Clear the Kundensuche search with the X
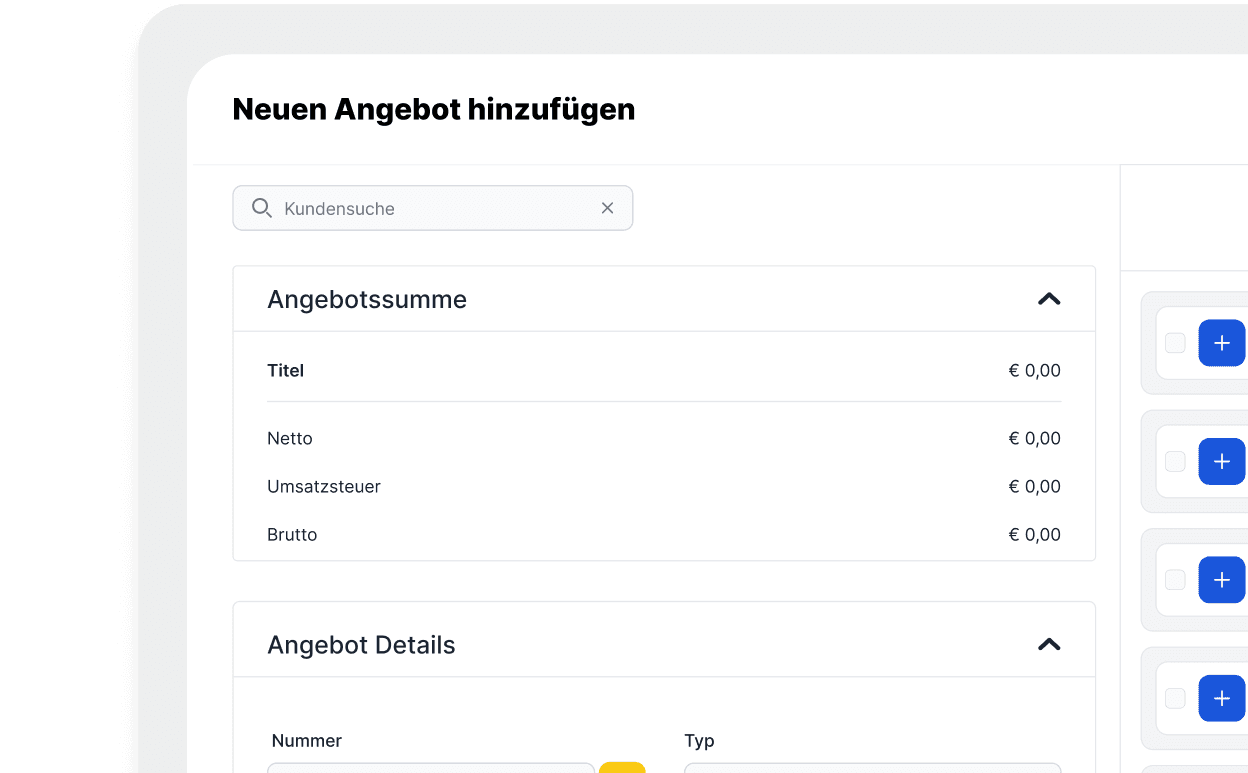 tap(607, 208)
